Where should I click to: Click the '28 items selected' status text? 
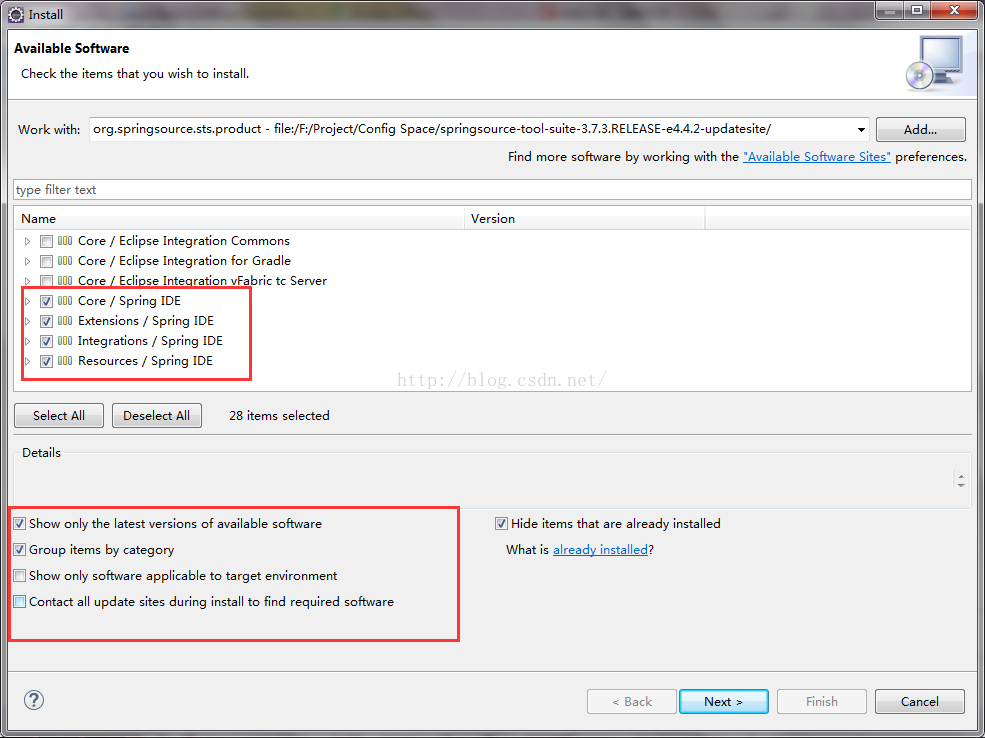[279, 416]
